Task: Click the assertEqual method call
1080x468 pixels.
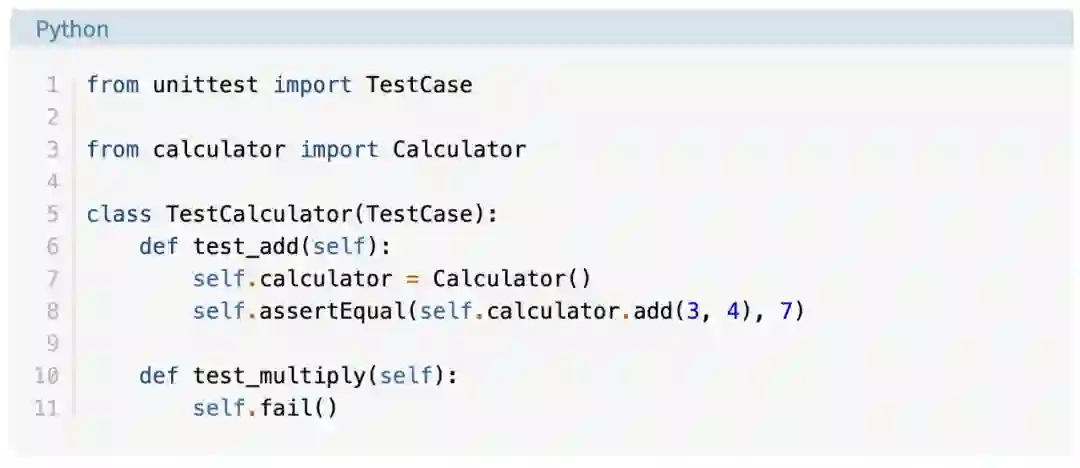Action: pos(332,311)
